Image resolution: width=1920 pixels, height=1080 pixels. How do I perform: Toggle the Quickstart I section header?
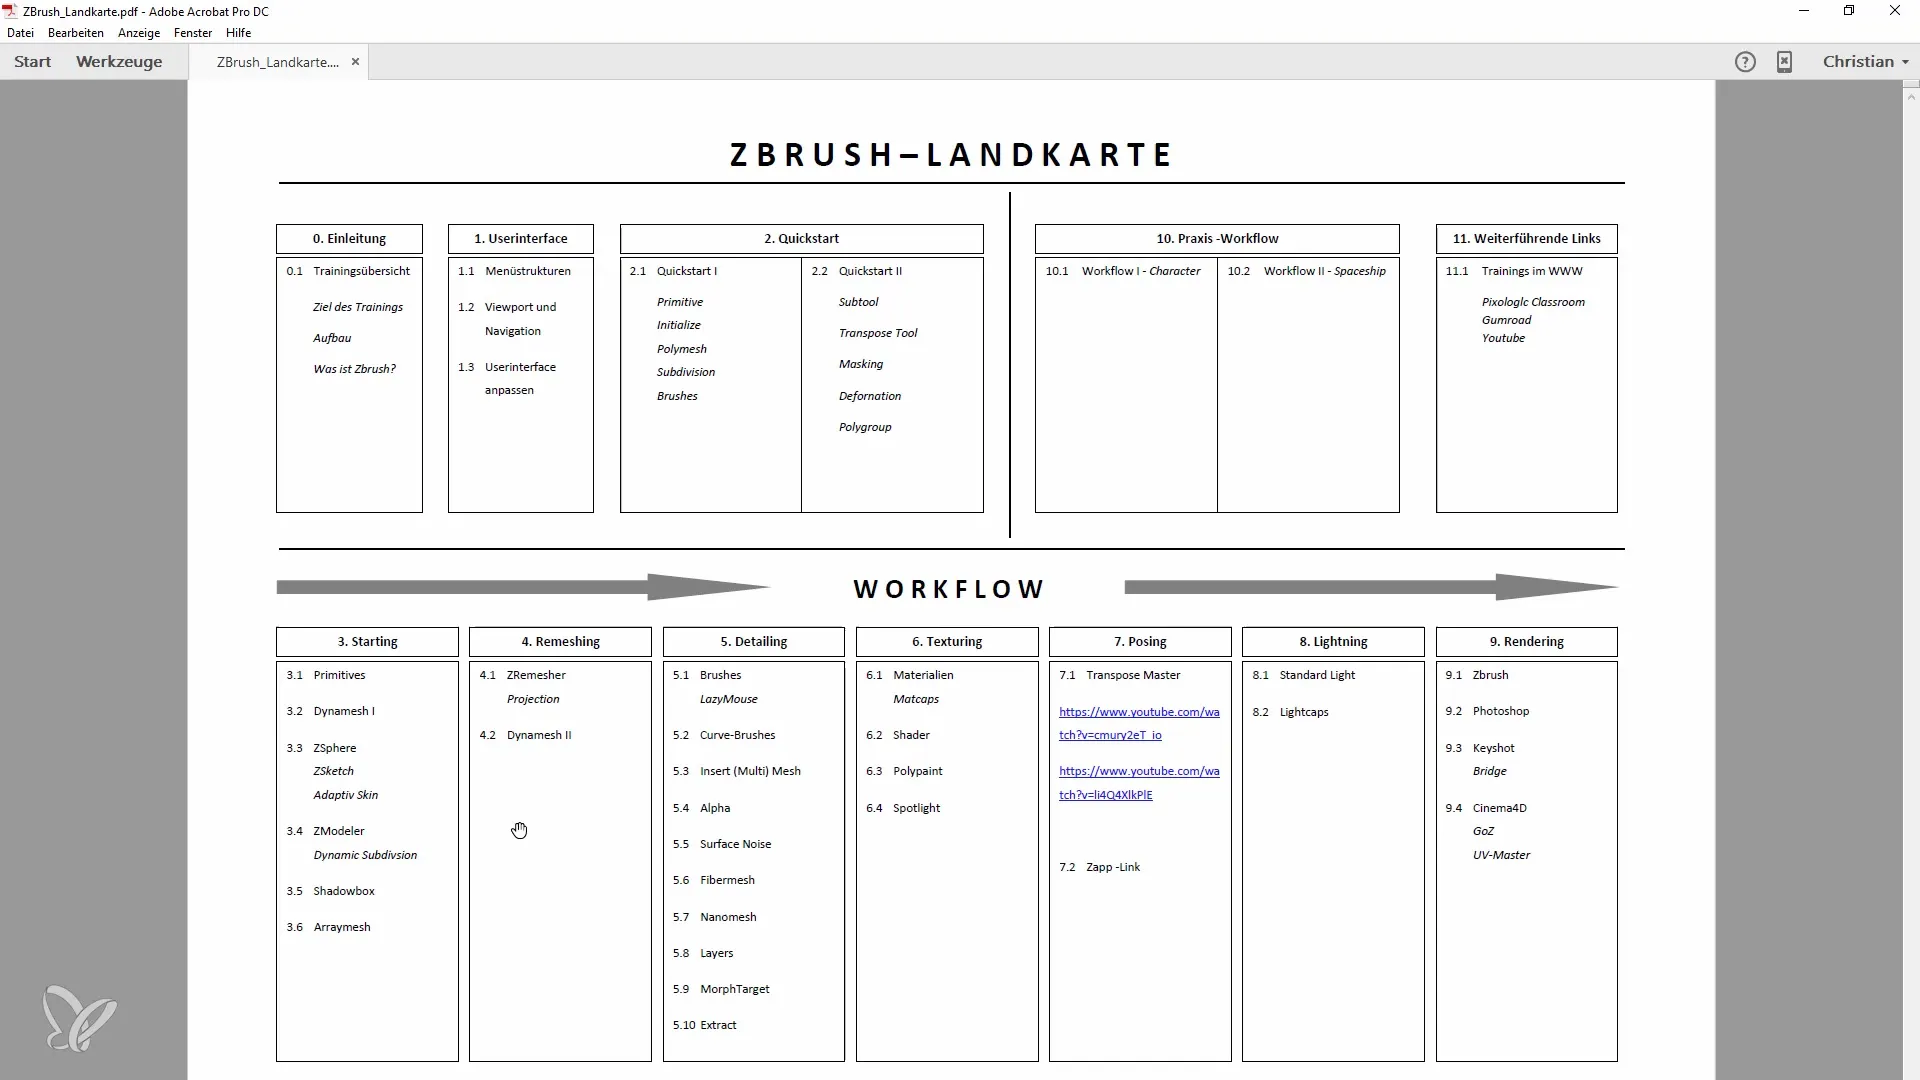[686, 270]
